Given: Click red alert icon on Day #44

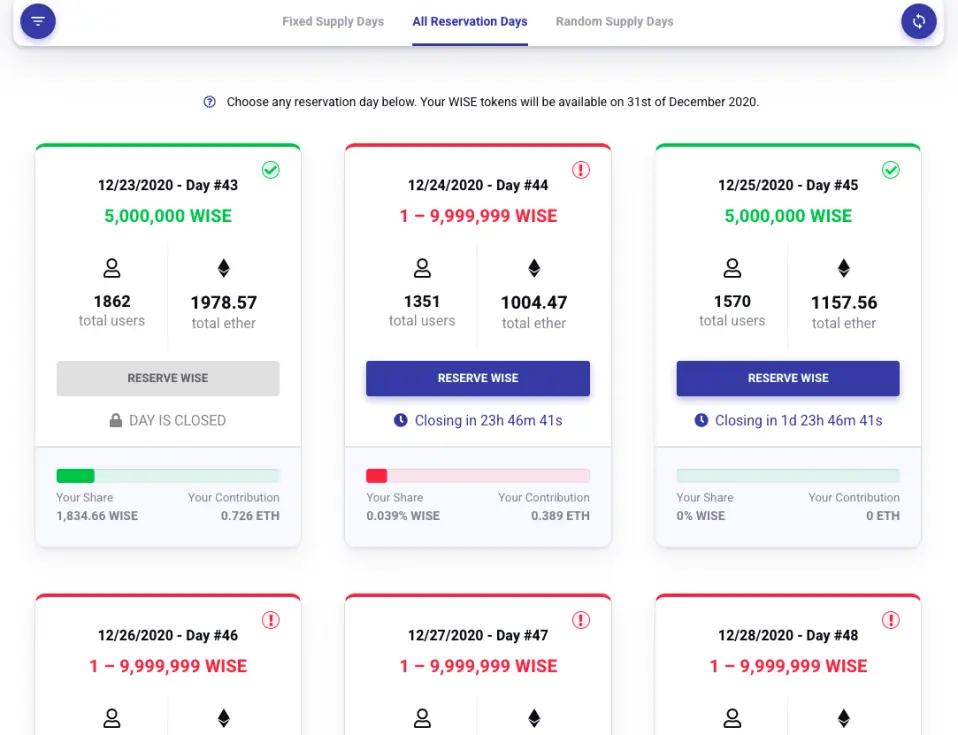Looking at the screenshot, I should pyautogui.click(x=580, y=170).
